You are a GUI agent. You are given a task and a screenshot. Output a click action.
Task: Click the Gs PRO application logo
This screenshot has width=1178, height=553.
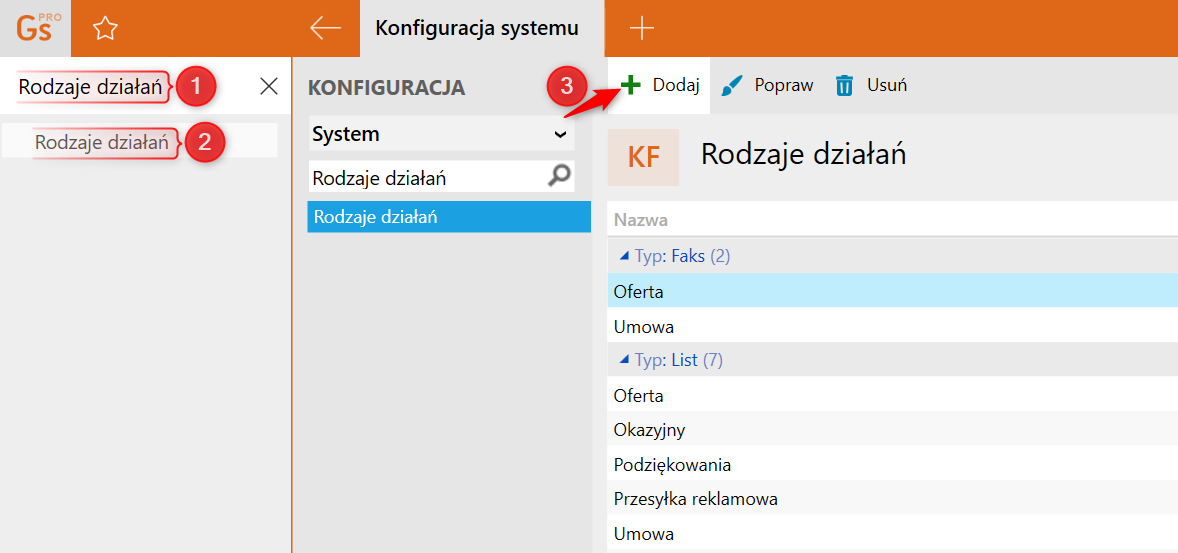click(35, 28)
